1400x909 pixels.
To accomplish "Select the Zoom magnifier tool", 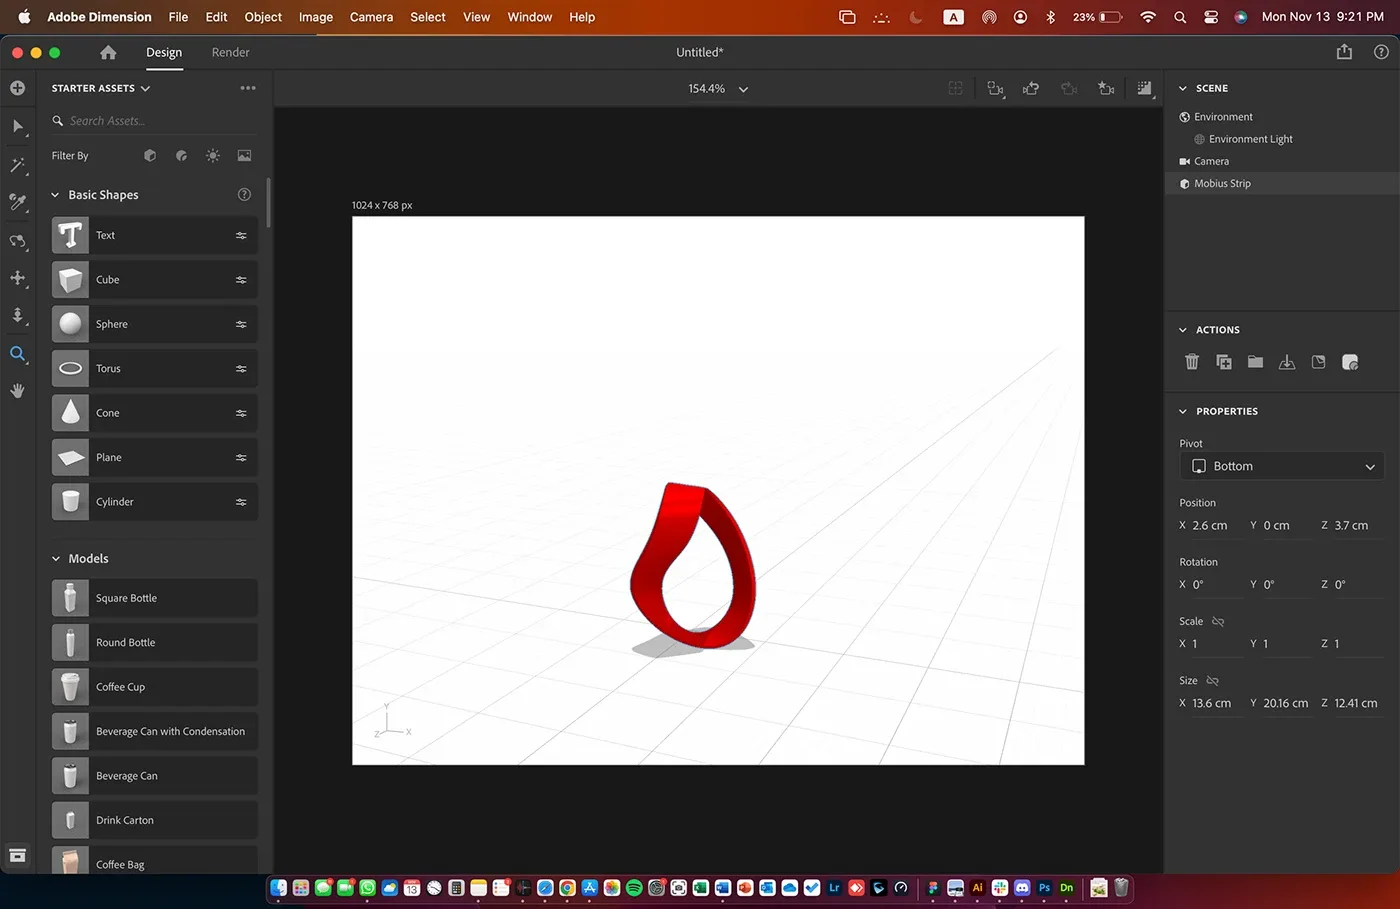I will [x=17, y=354].
